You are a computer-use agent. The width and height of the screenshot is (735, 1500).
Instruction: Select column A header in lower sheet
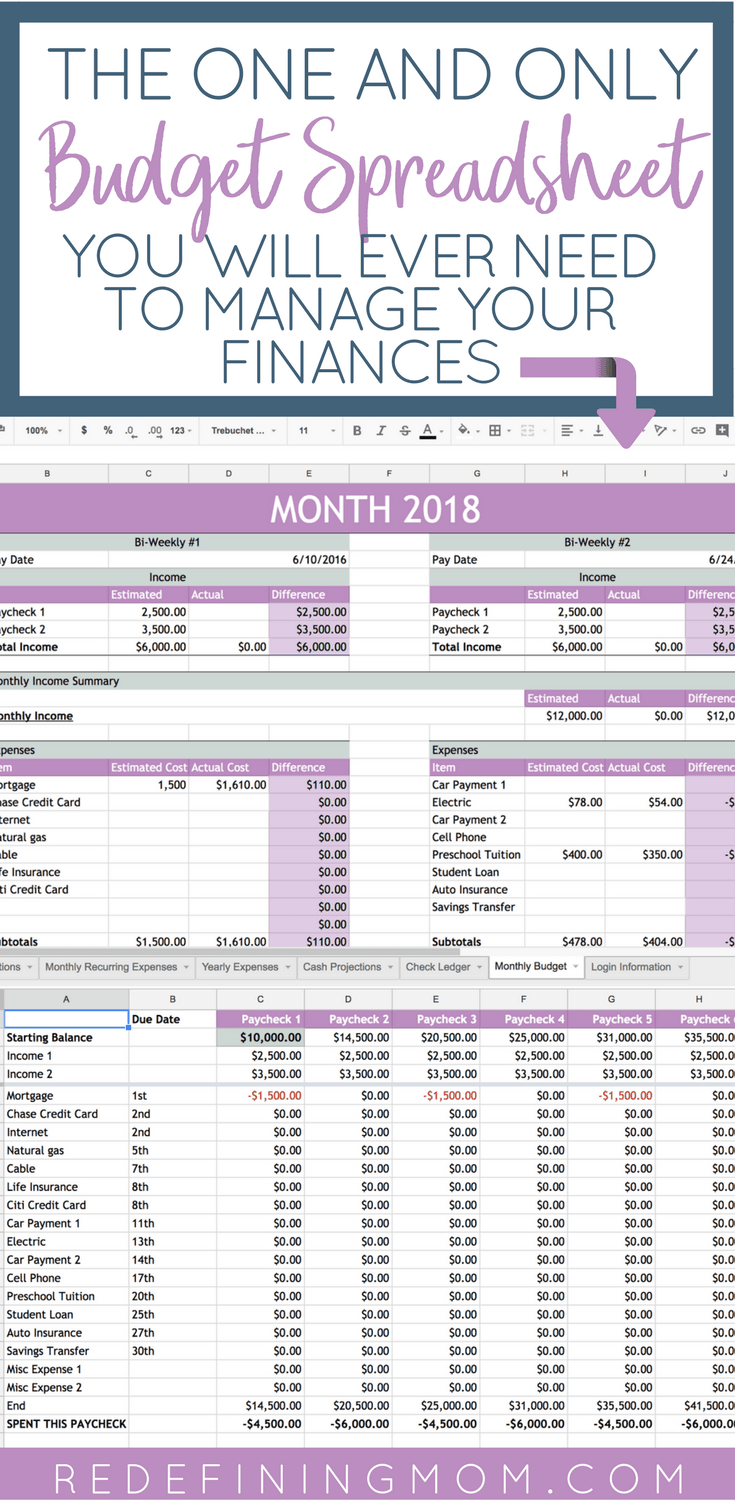point(66,999)
